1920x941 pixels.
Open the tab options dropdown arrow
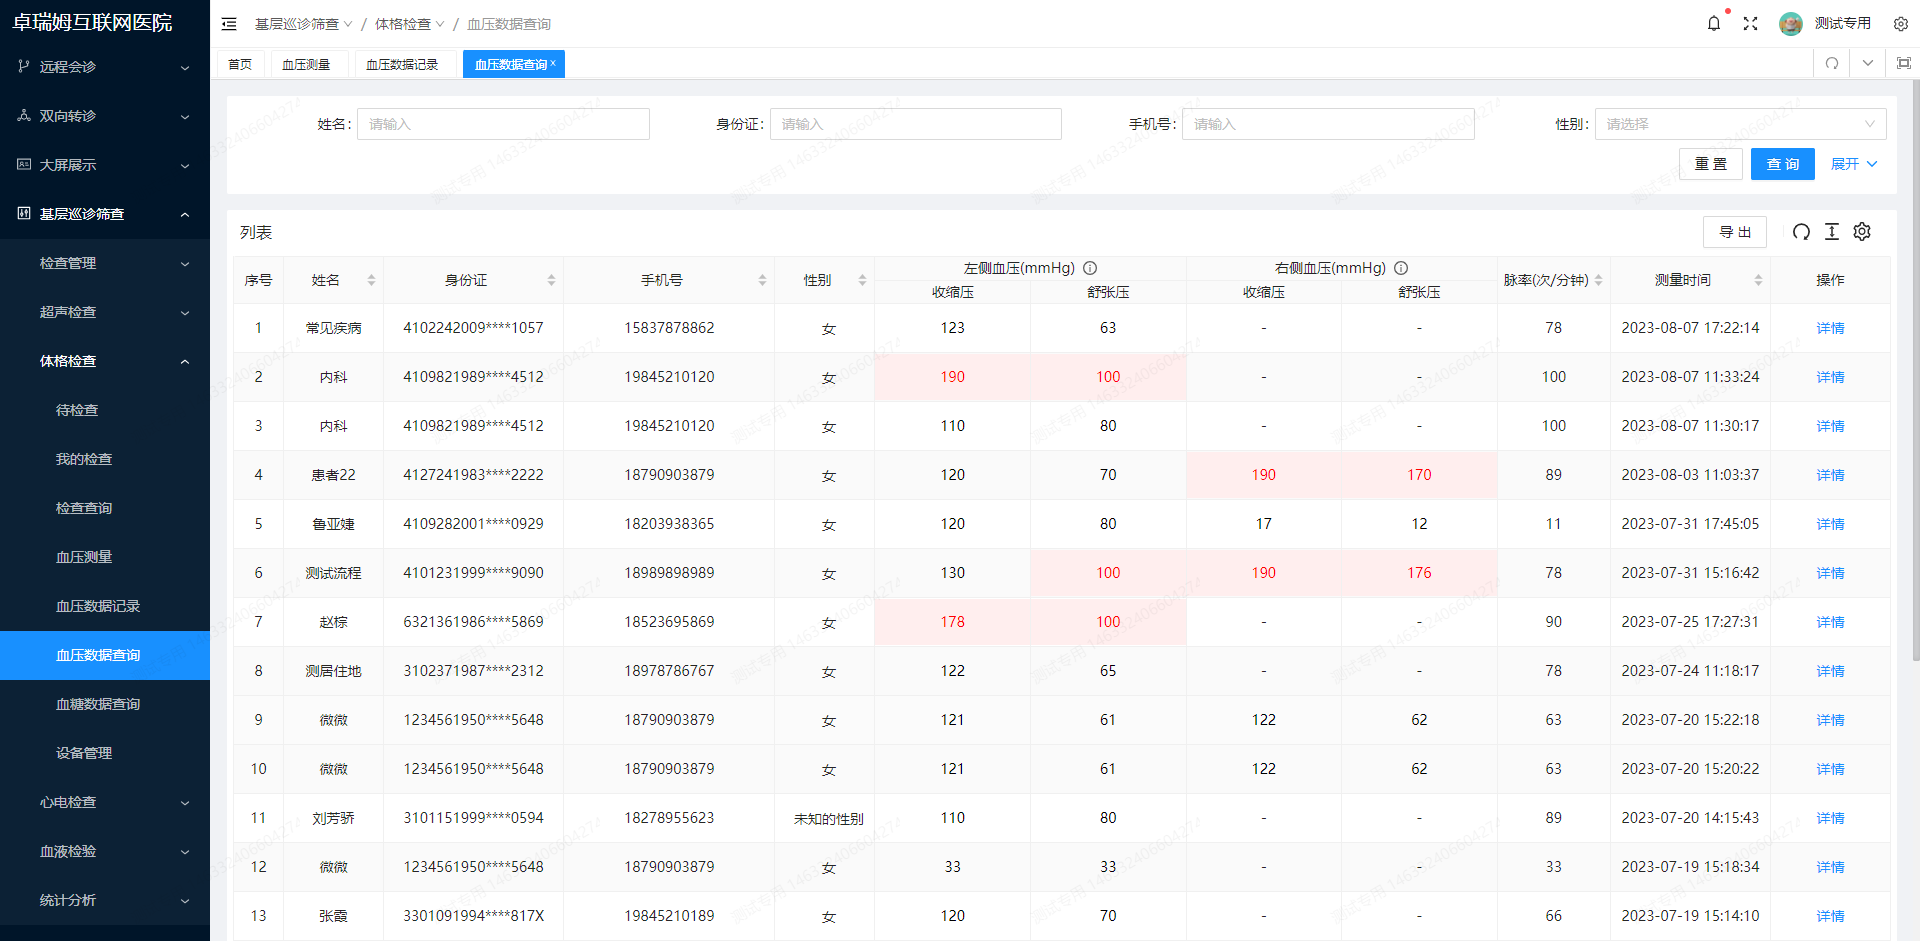pos(1868,63)
